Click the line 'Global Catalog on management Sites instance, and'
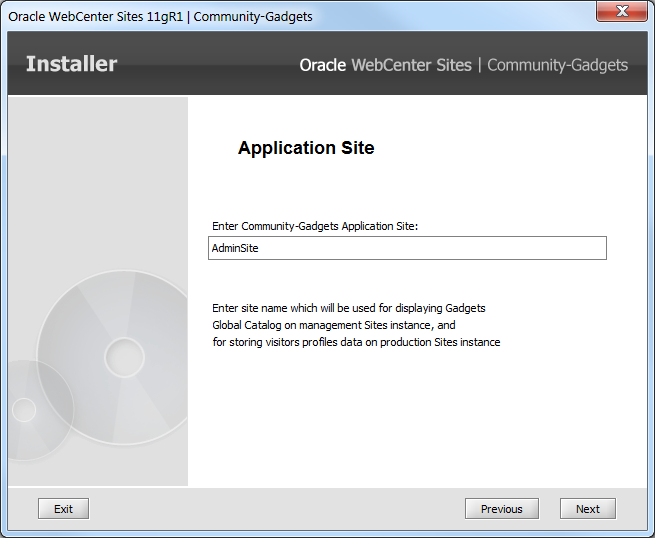The width and height of the screenshot is (655, 538). [x=334, y=325]
